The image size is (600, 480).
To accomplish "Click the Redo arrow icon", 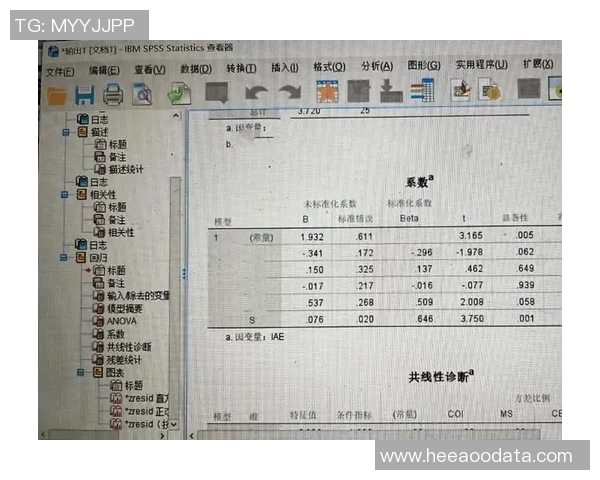I will (290, 92).
